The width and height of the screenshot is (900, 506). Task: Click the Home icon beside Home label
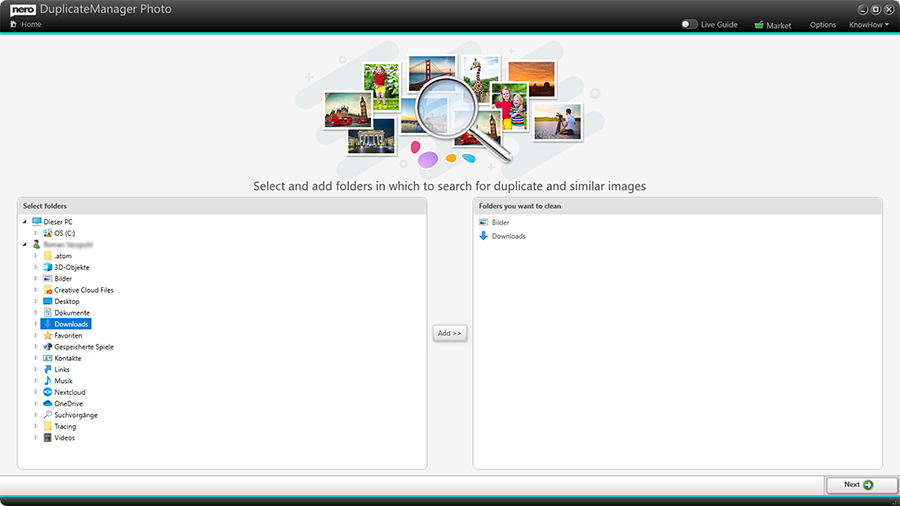13,24
